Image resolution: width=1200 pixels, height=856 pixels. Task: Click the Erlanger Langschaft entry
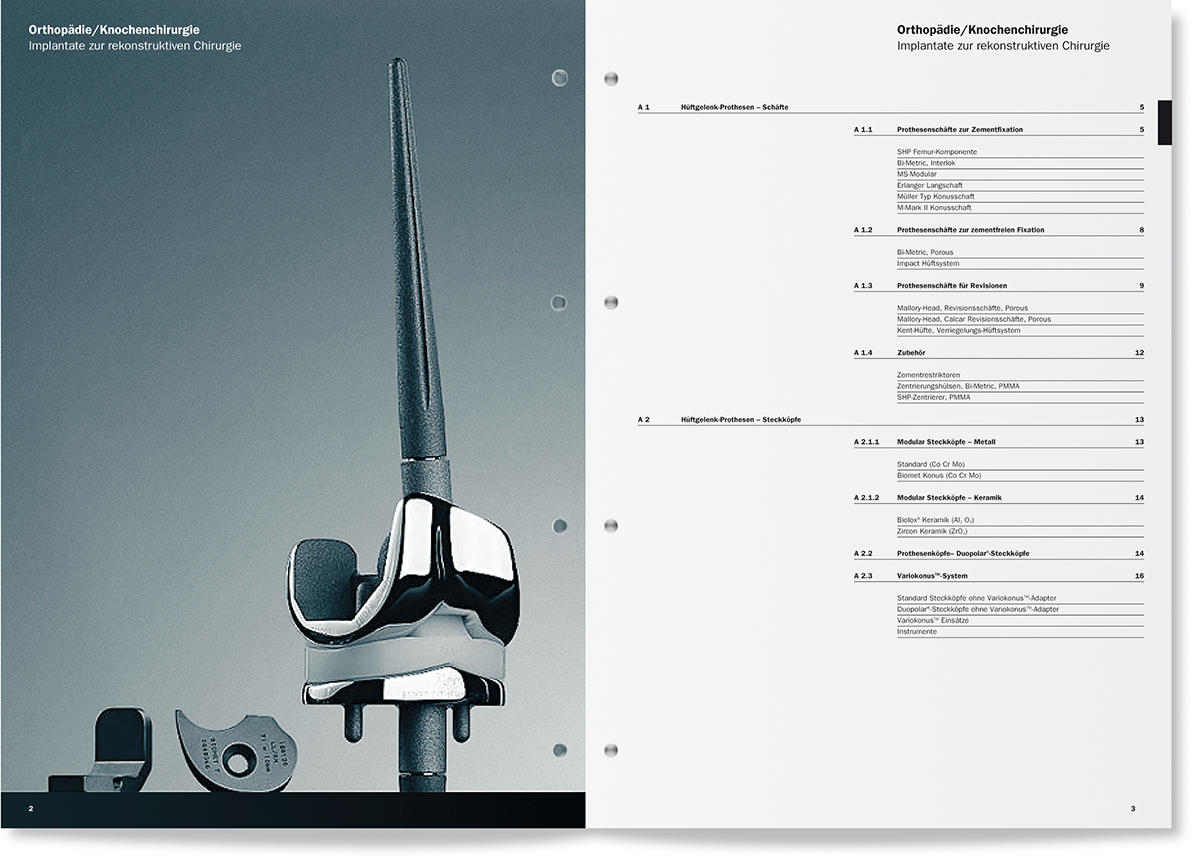pos(930,186)
